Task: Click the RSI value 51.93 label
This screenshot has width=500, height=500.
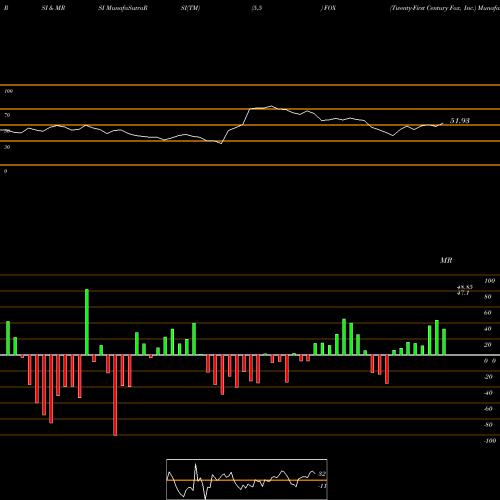Action: click(460, 121)
